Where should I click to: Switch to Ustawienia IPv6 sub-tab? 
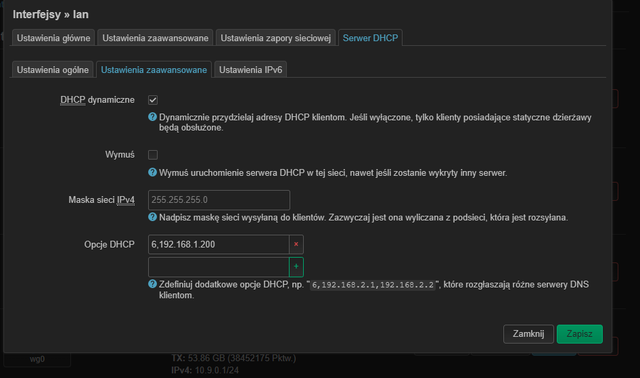click(x=251, y=70)
